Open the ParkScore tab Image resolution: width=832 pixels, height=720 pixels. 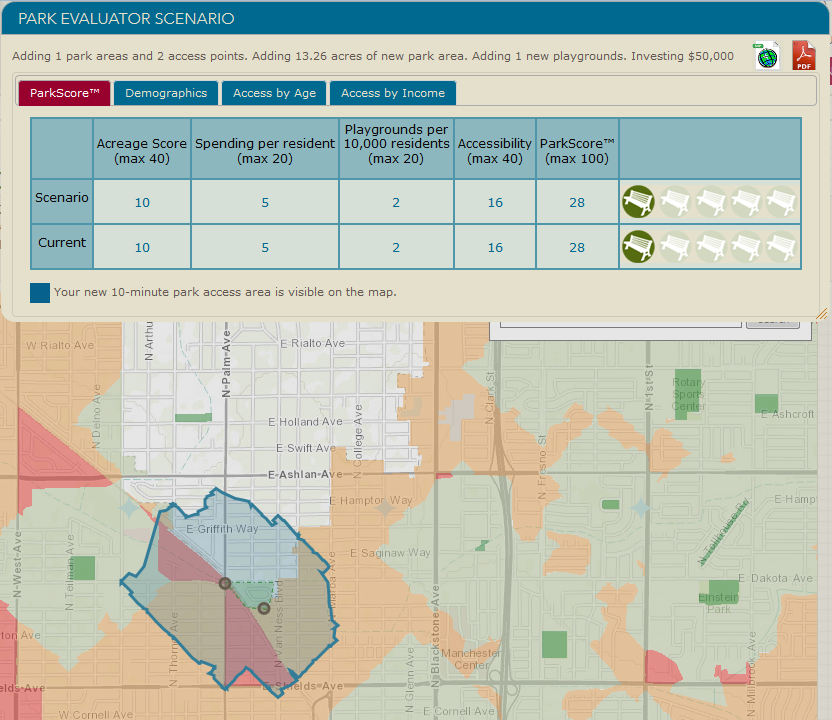(x=65, y=93)
